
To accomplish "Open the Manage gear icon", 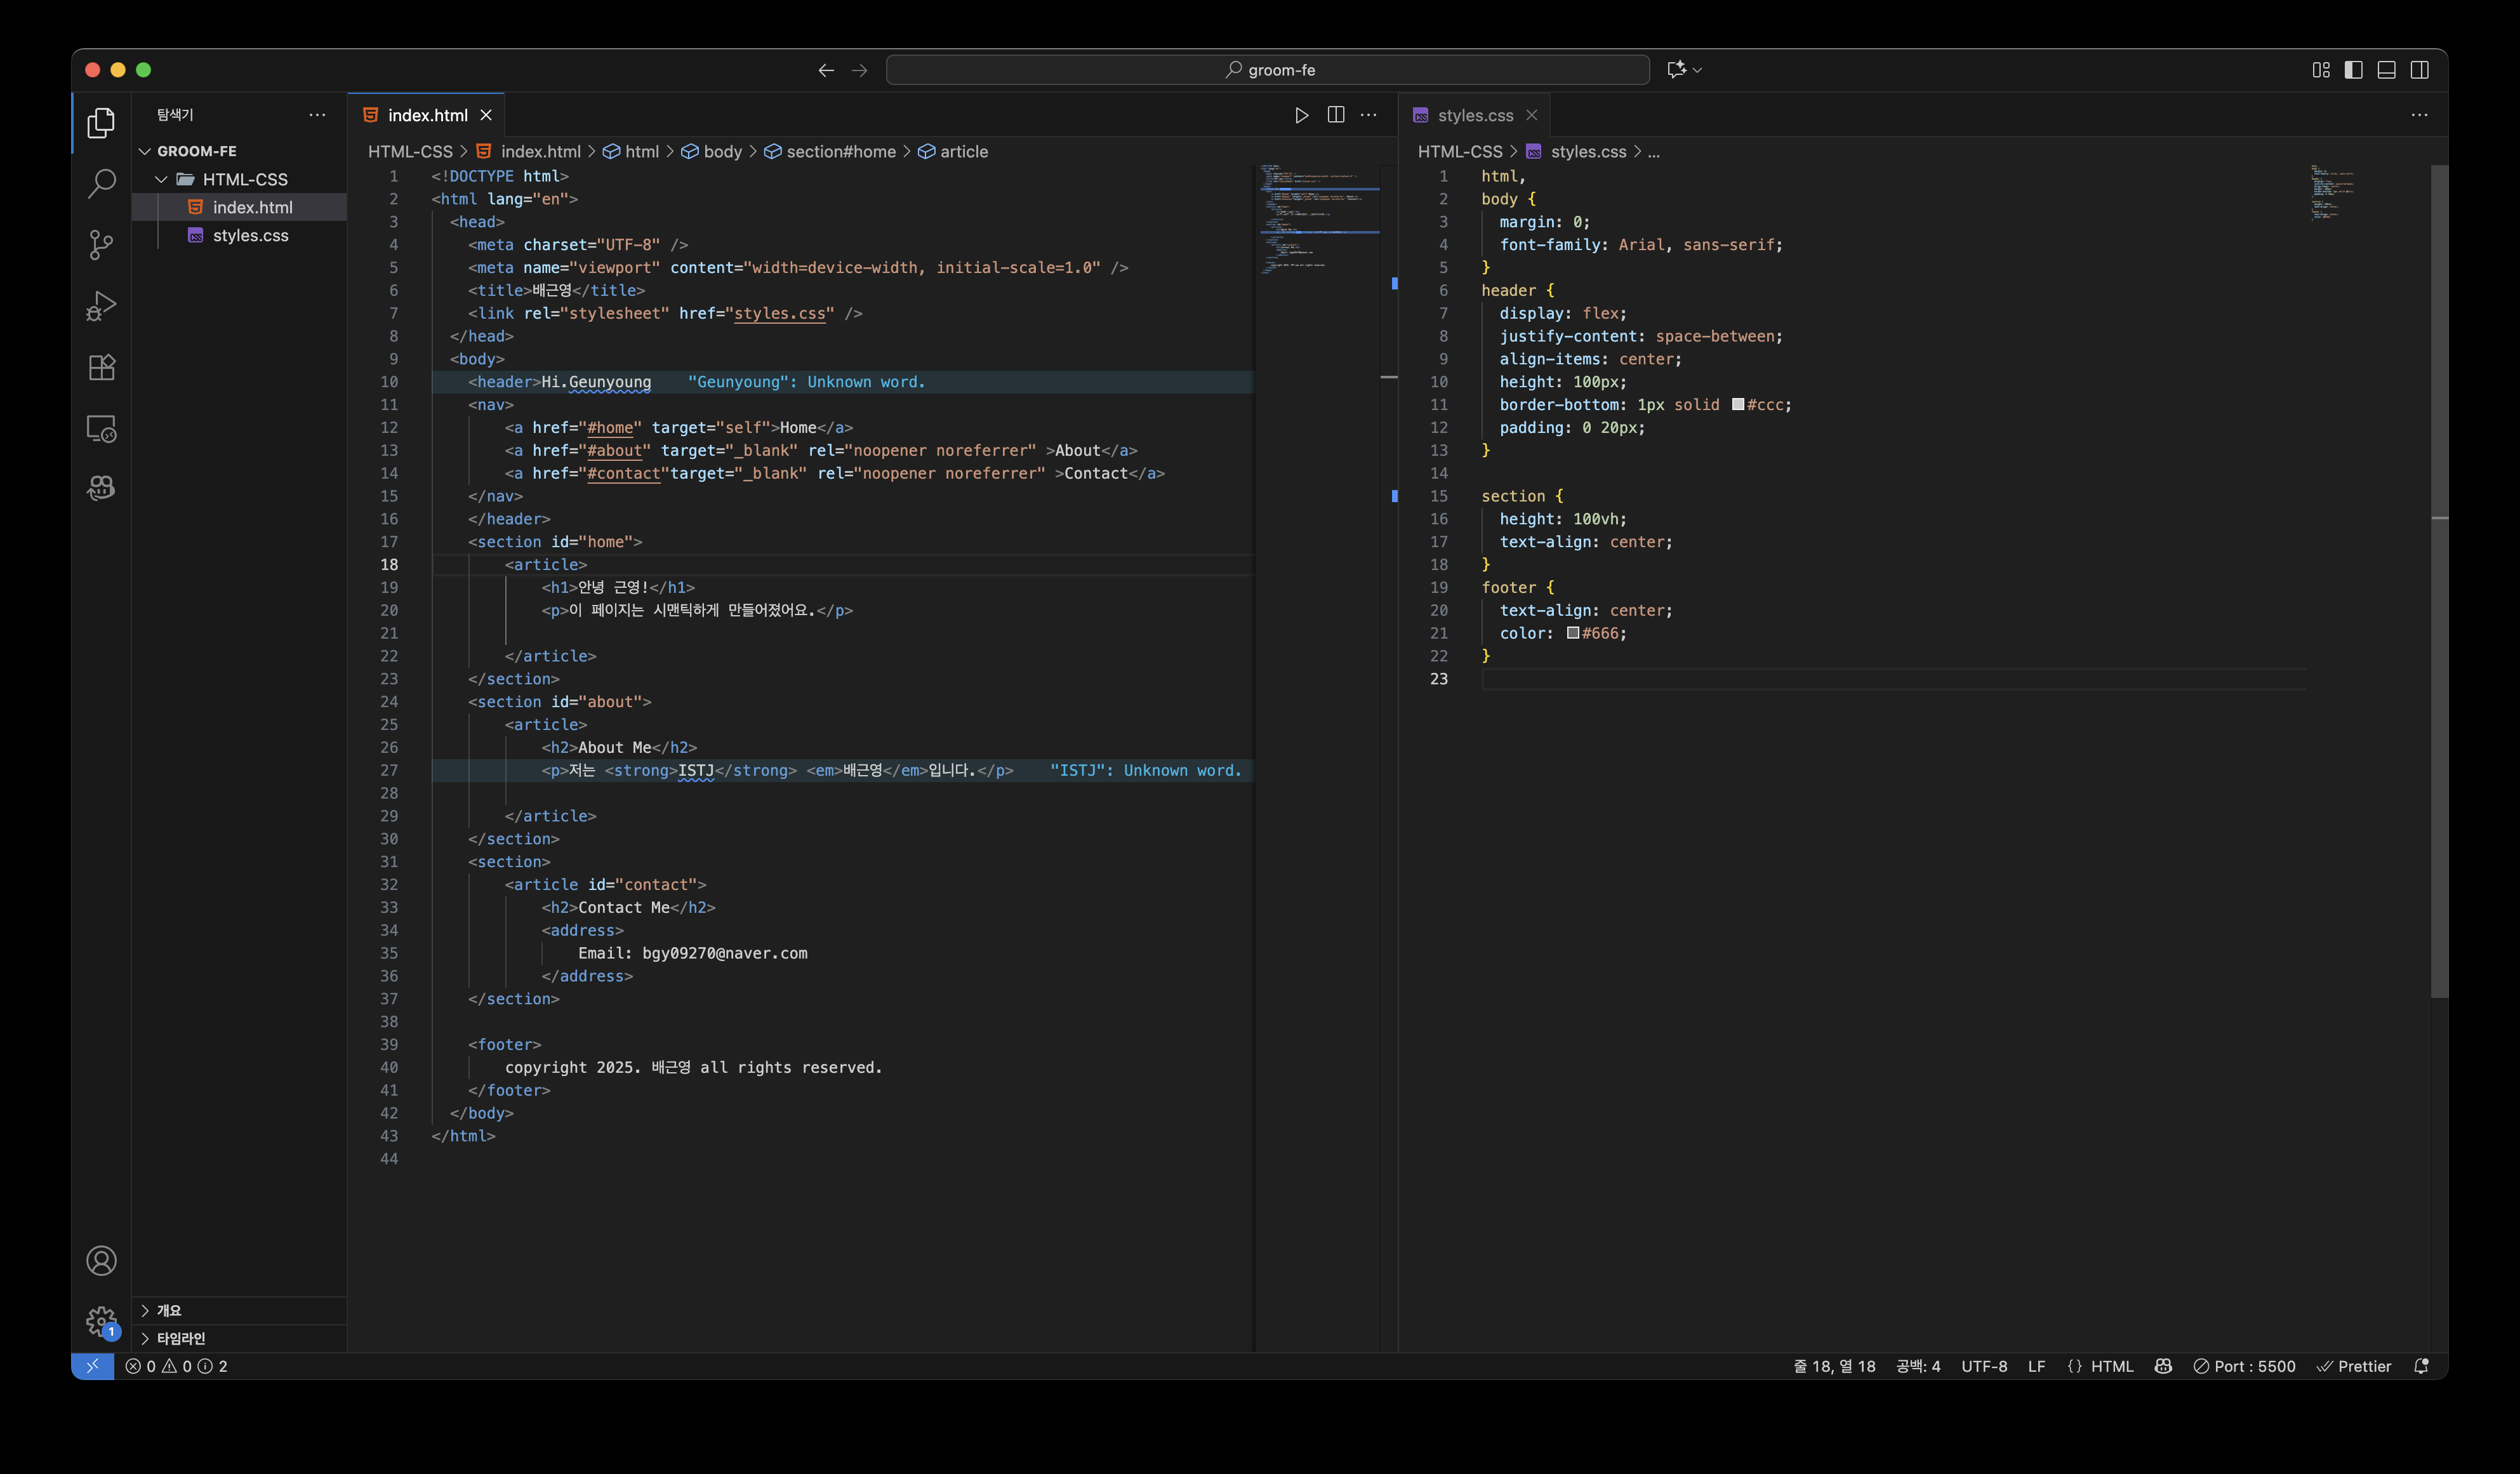I will pyautogui.click(x=101, y=1321).
